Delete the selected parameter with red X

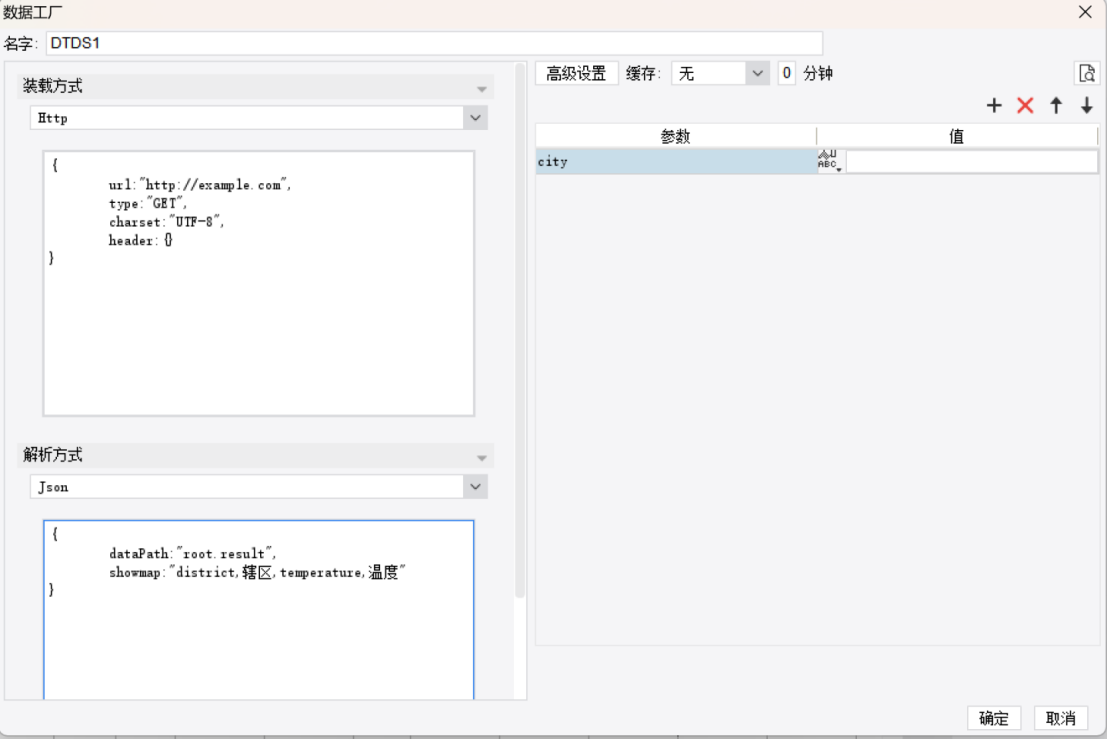(x=1025, y=106)
